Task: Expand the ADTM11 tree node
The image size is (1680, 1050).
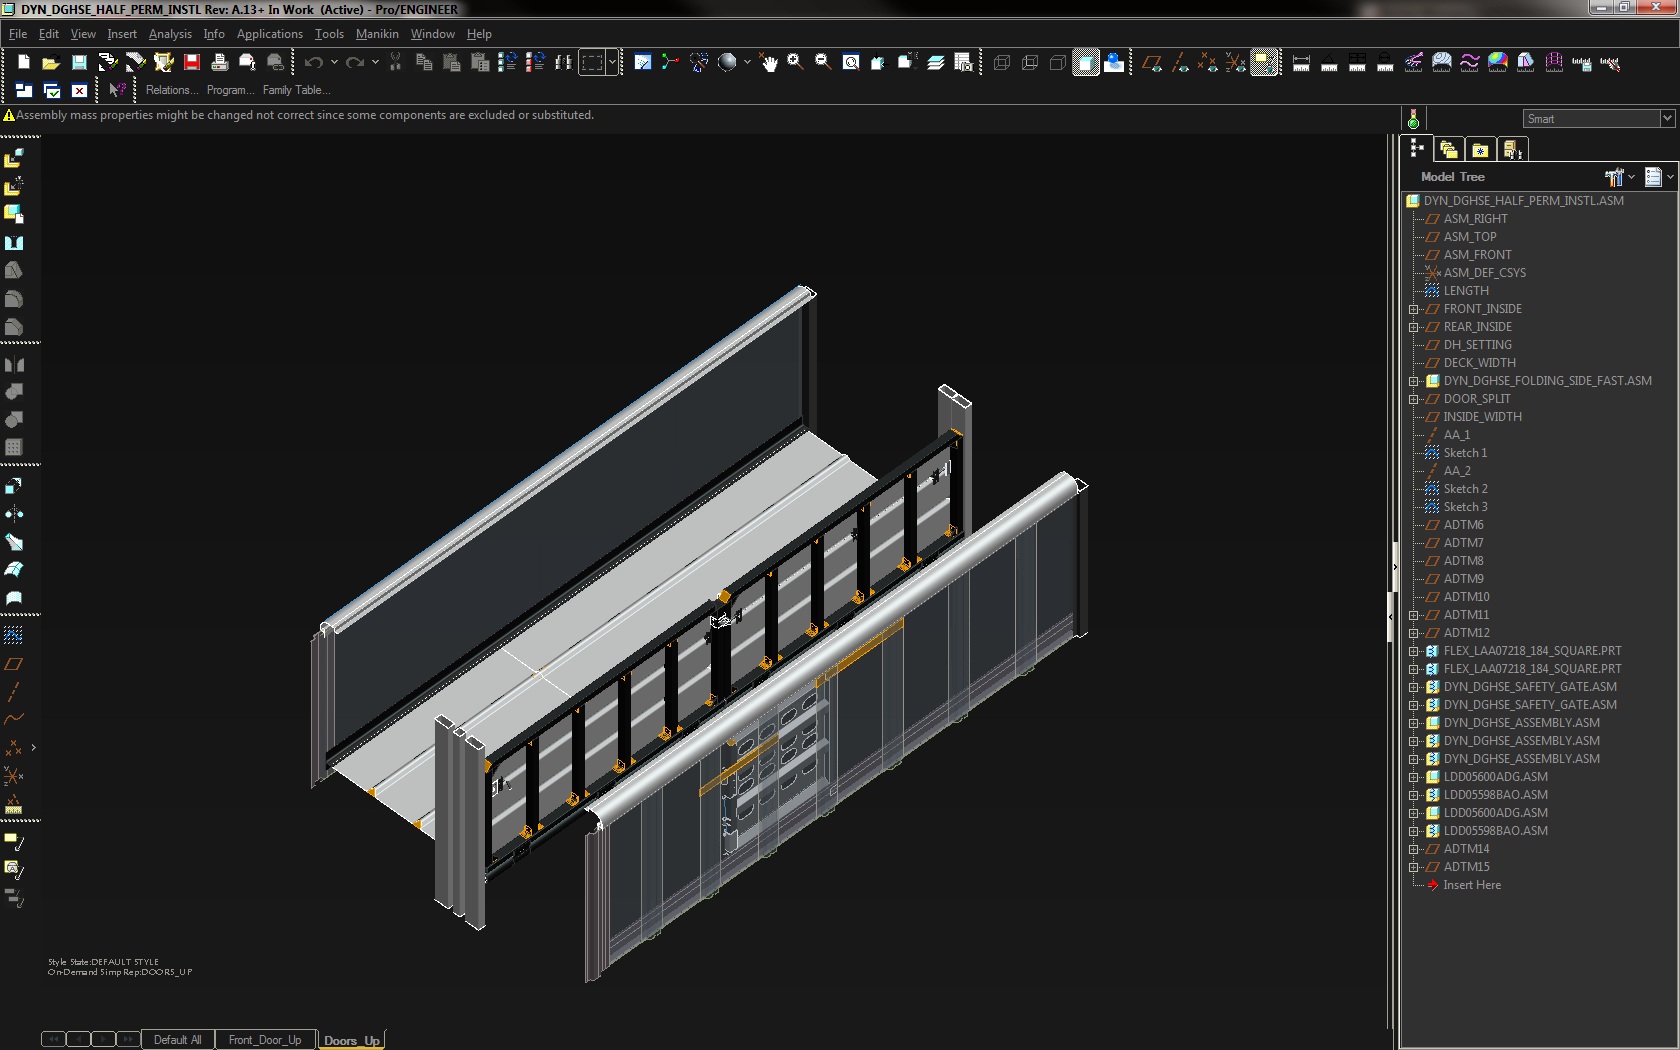Action: (1414, 615)
